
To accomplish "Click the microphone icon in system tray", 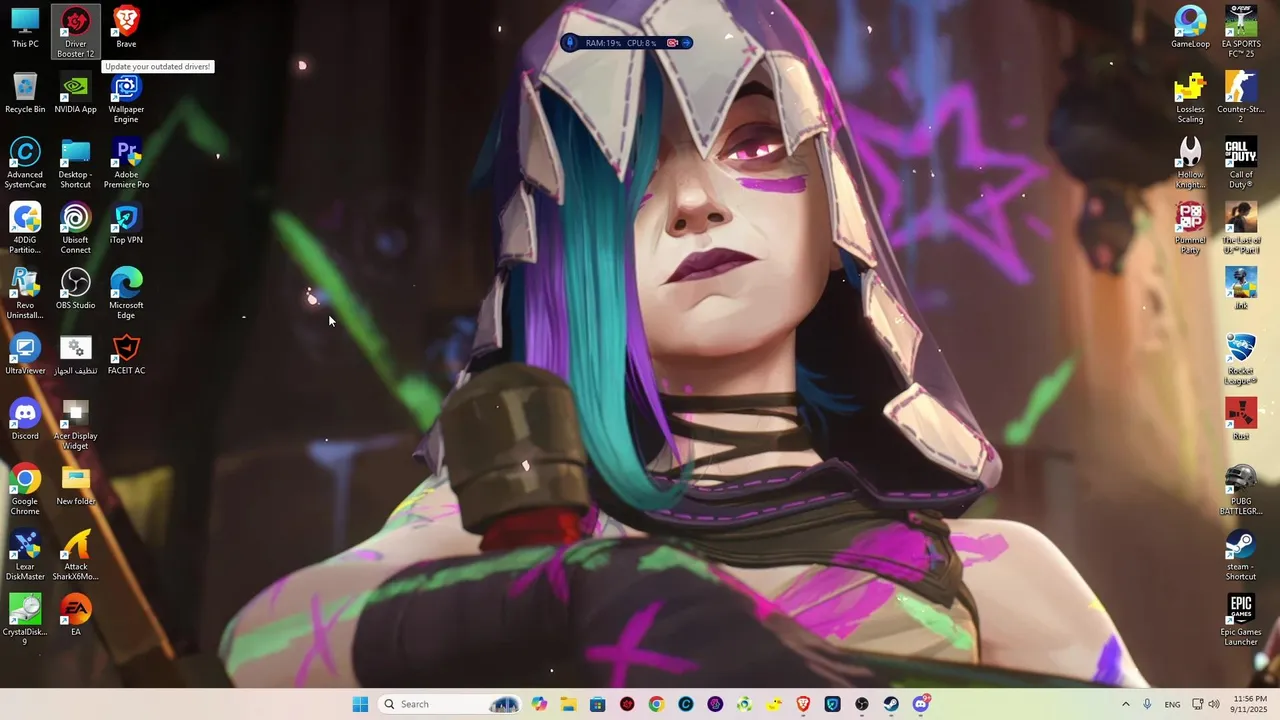I will 1147,704.
